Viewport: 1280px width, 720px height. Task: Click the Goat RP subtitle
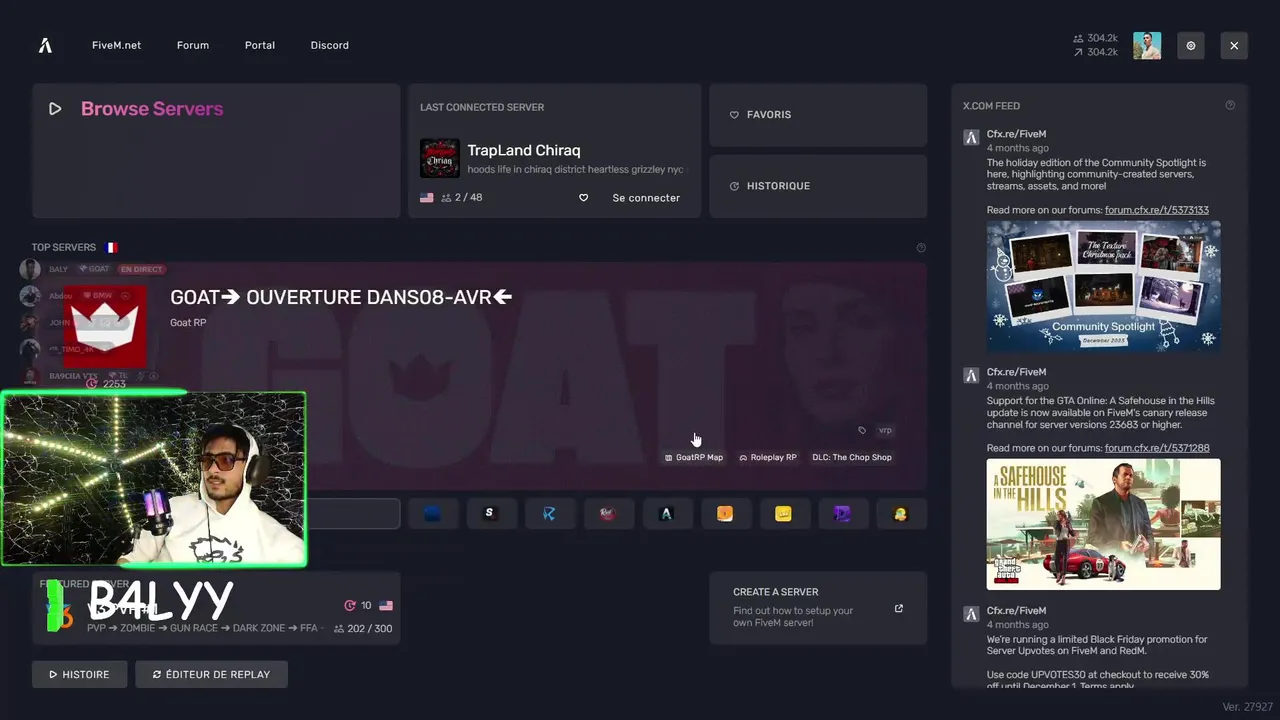[x=188, y=323]
